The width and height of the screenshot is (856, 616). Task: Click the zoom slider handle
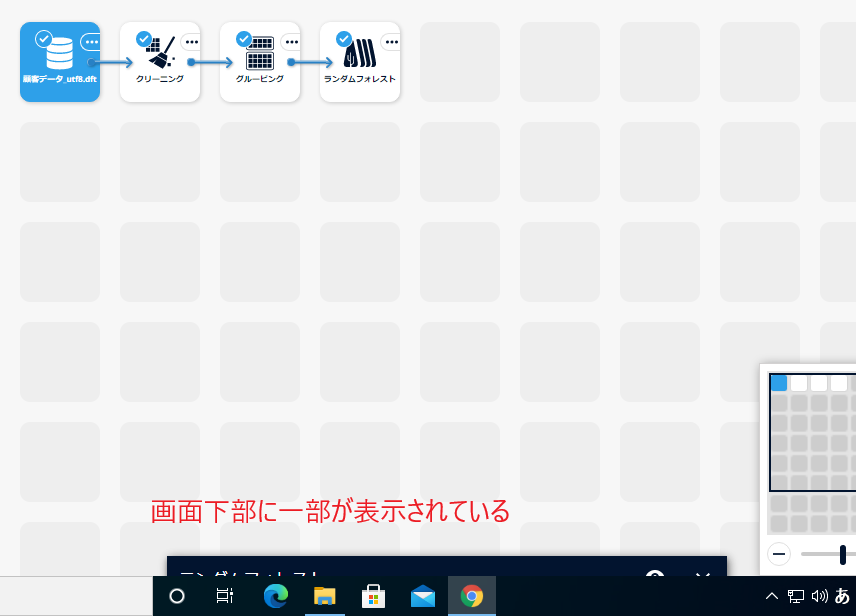point(843,554)
